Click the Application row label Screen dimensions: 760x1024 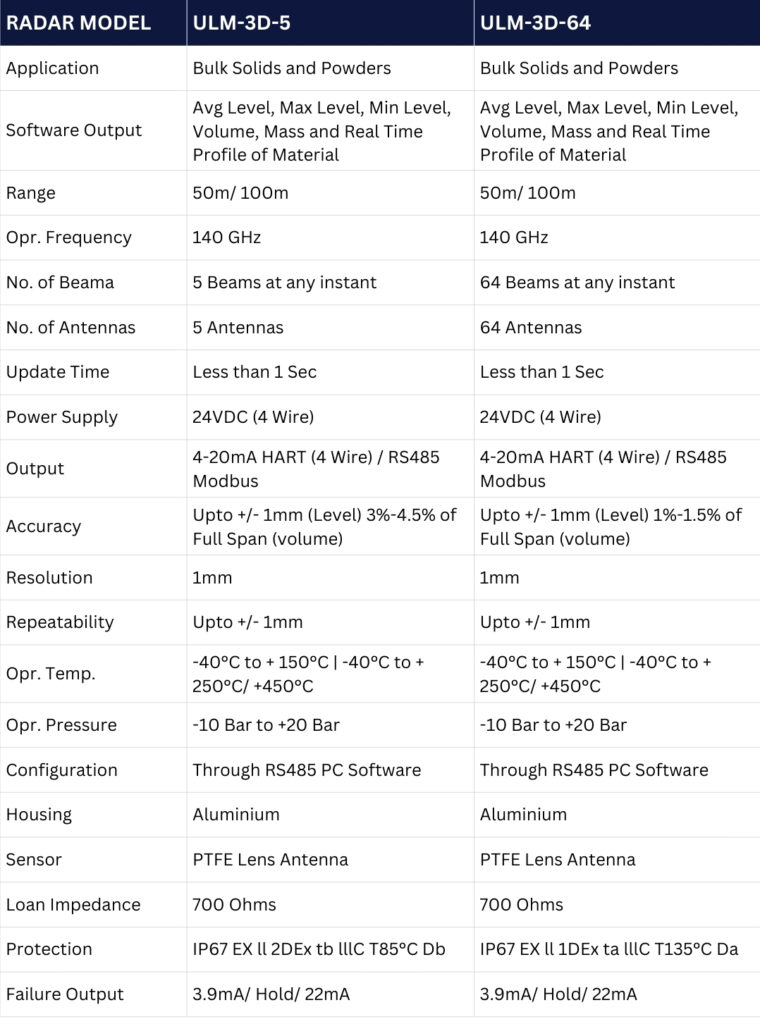tap(52, 68)
